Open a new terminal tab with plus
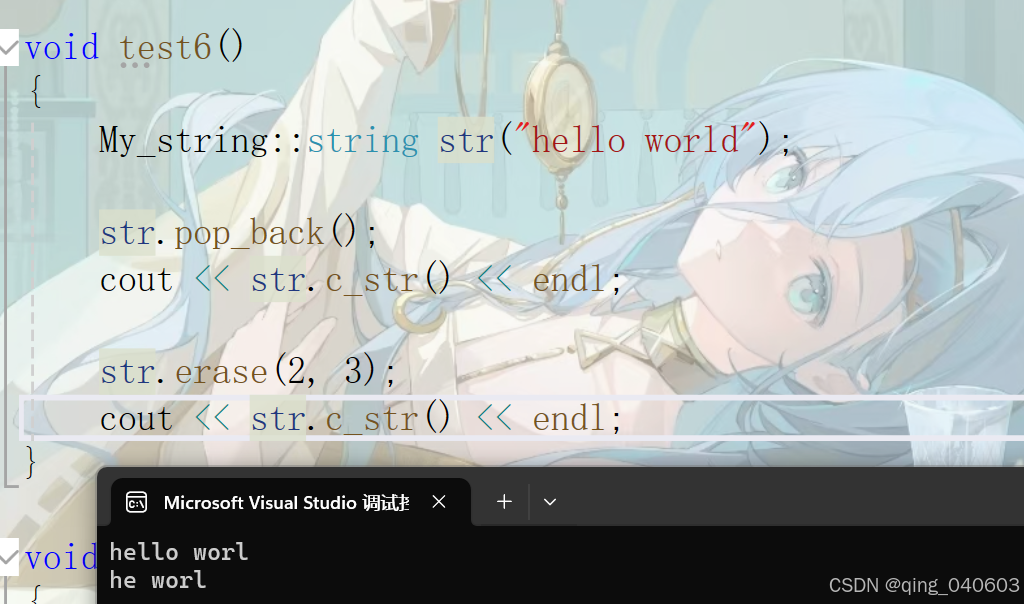Viewport: 1024px width, 604px height. (504, 501)
